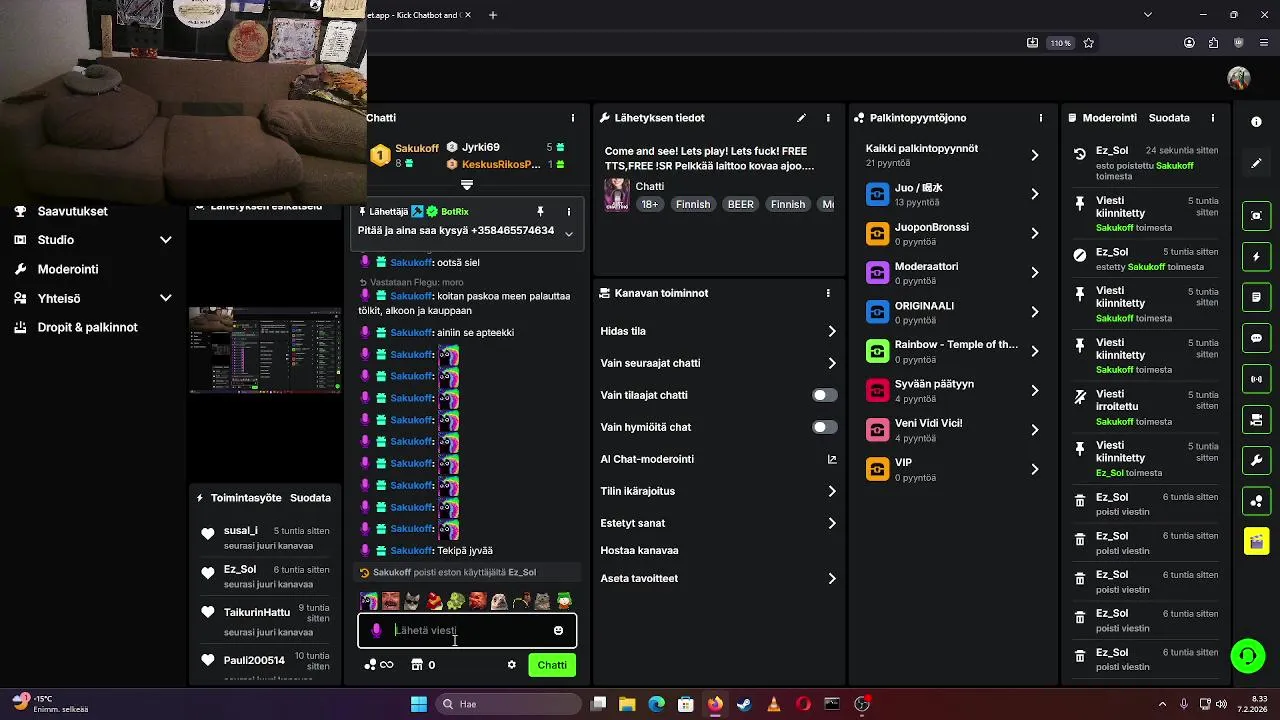The height and width of the screenshot is (720, 1280).
Task: Open Estetyt sanat settings
Action: click(718, 523)
